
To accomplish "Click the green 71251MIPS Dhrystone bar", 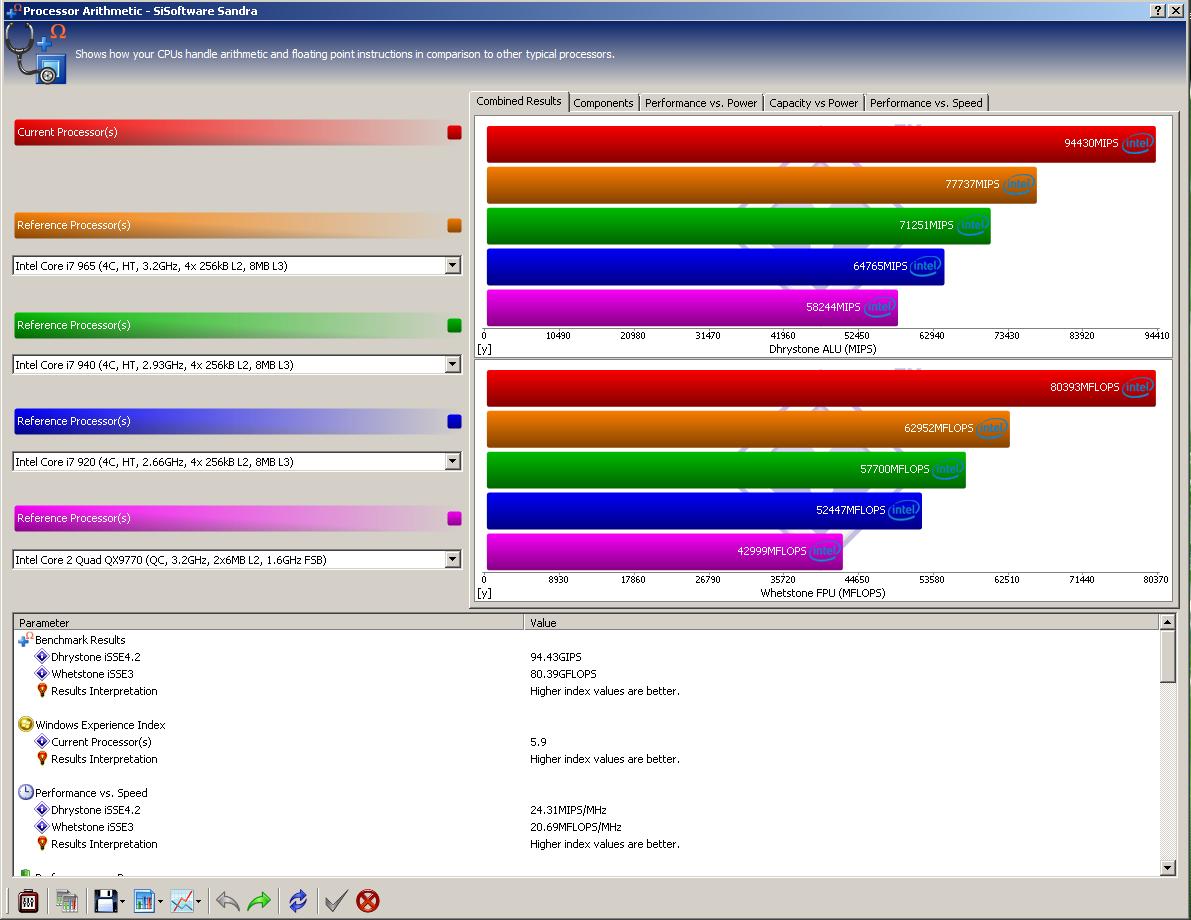I will (x=738, y=226).
